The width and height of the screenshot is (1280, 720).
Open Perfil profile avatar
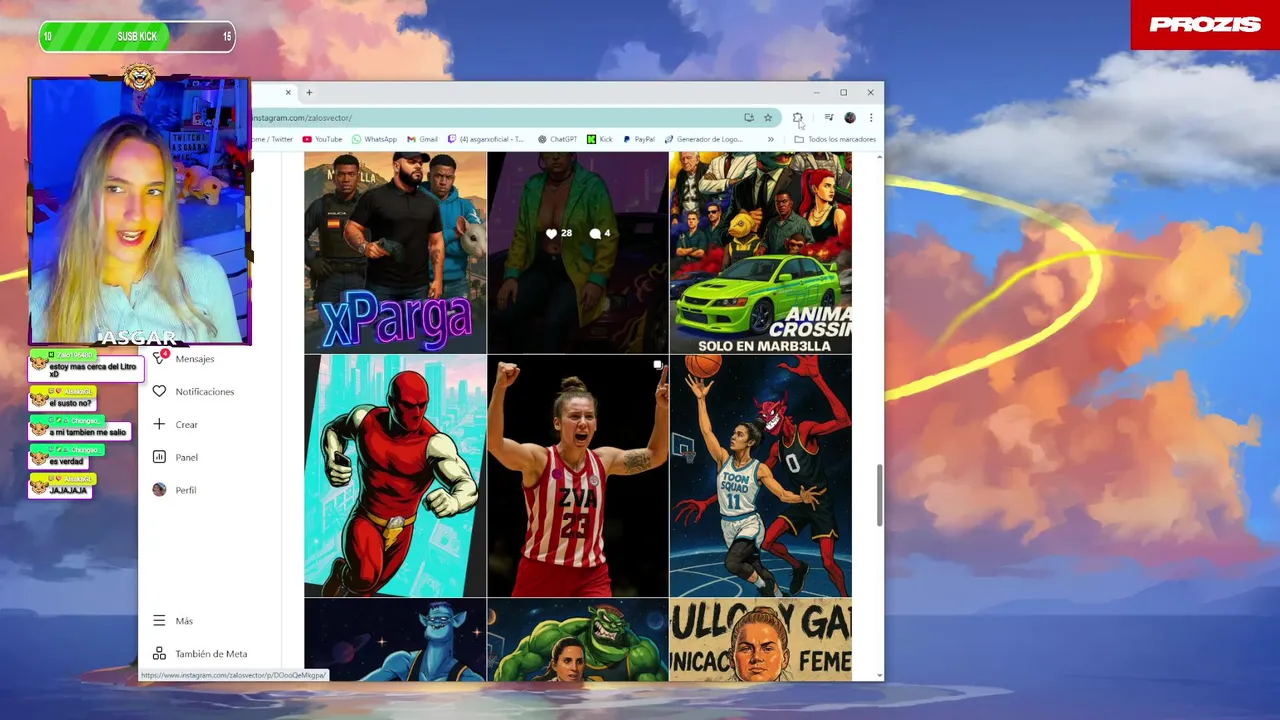[x=159, y=490]
